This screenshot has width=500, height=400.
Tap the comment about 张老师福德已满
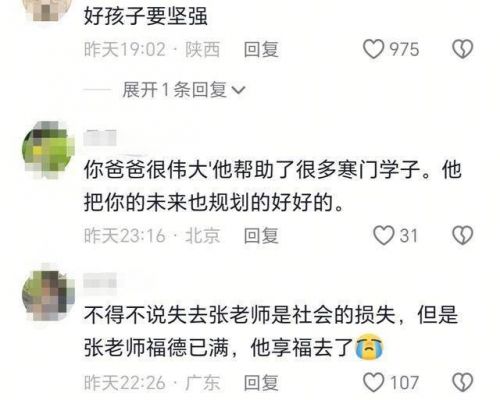(271, 332)
